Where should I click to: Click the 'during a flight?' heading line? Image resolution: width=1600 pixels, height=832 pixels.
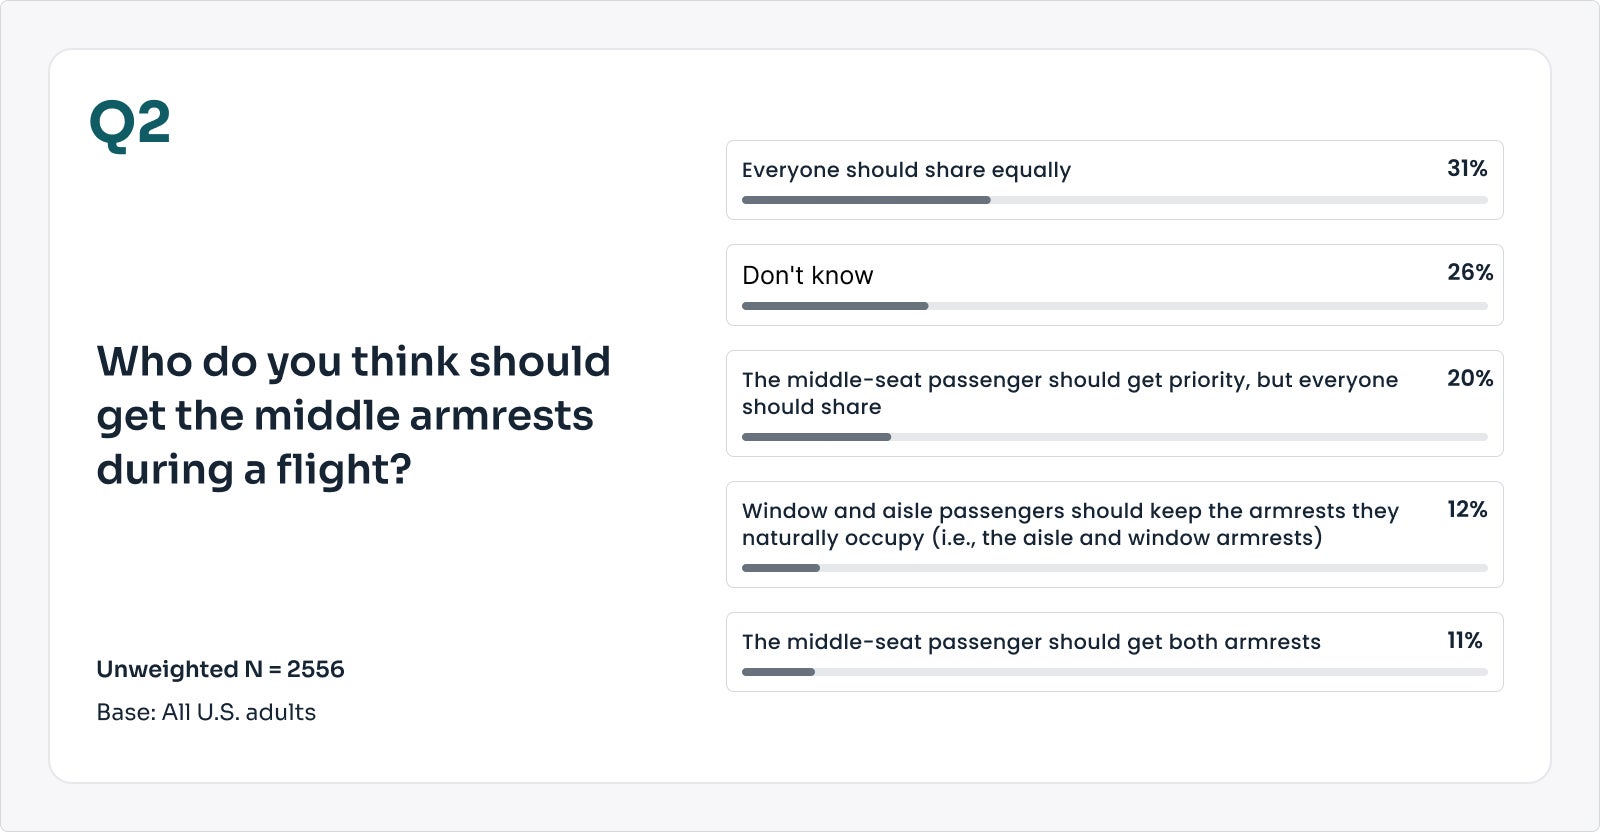(254, 469)
